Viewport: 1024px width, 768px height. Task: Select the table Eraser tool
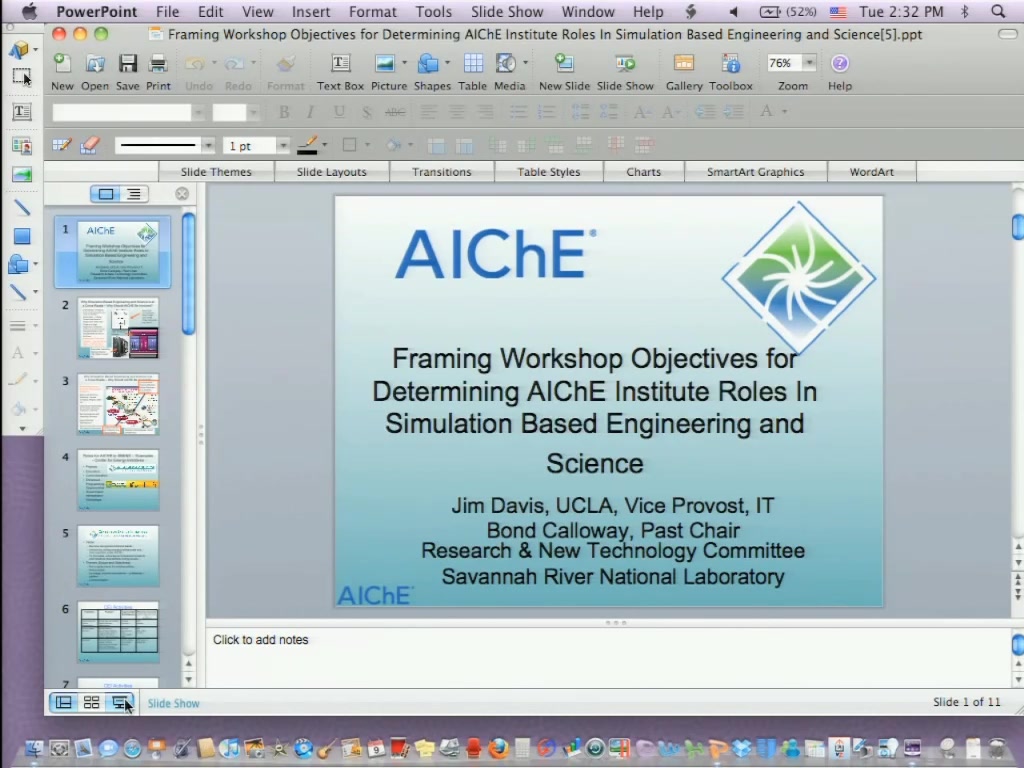tap(90, 145)
